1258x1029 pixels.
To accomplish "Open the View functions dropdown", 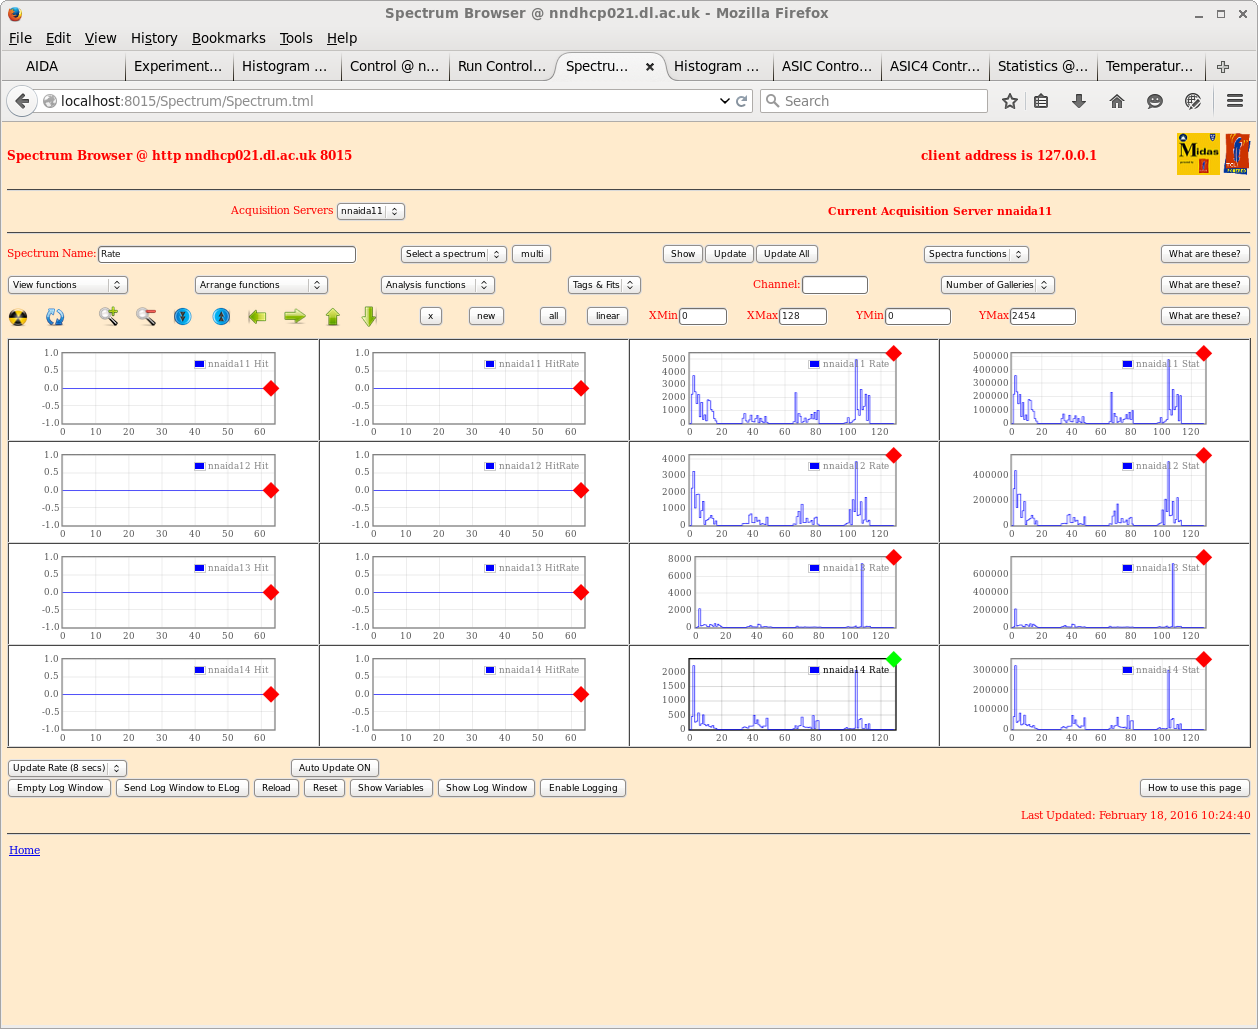I will coord(68,285).
